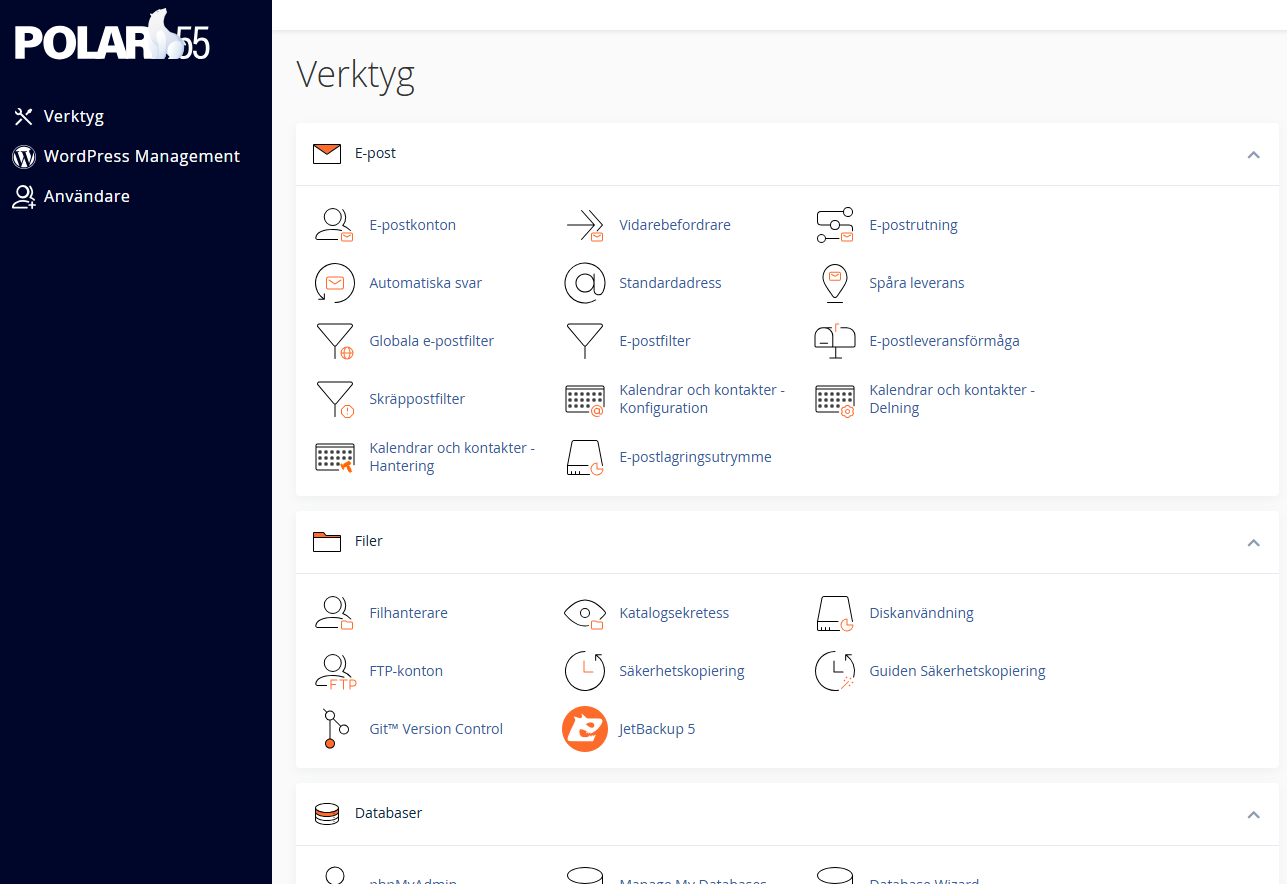
Task: Click the Standardadress at-sign icon
Action: coord(584,283)
